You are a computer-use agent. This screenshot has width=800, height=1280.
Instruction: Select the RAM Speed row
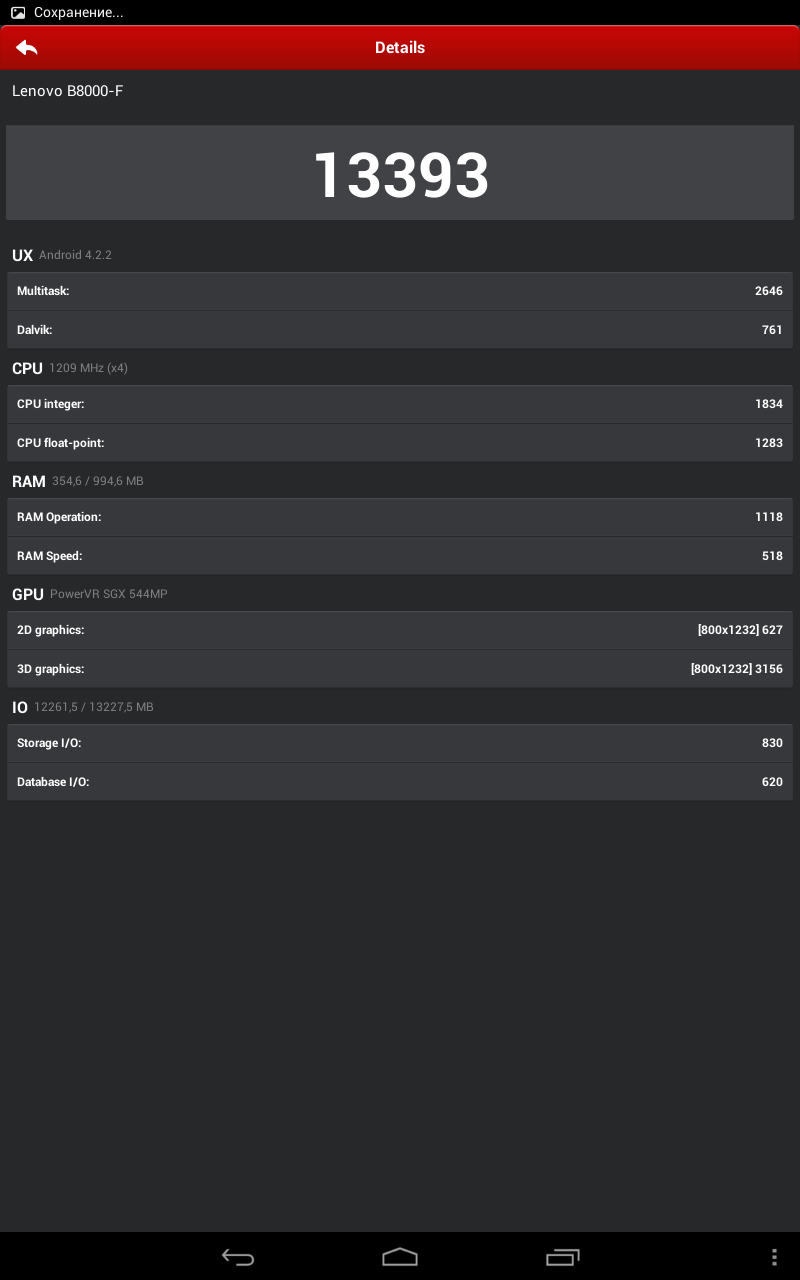400,555
